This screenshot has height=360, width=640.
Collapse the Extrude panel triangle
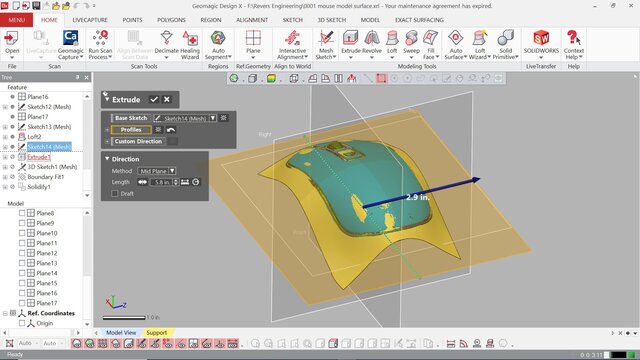point(107,99)
